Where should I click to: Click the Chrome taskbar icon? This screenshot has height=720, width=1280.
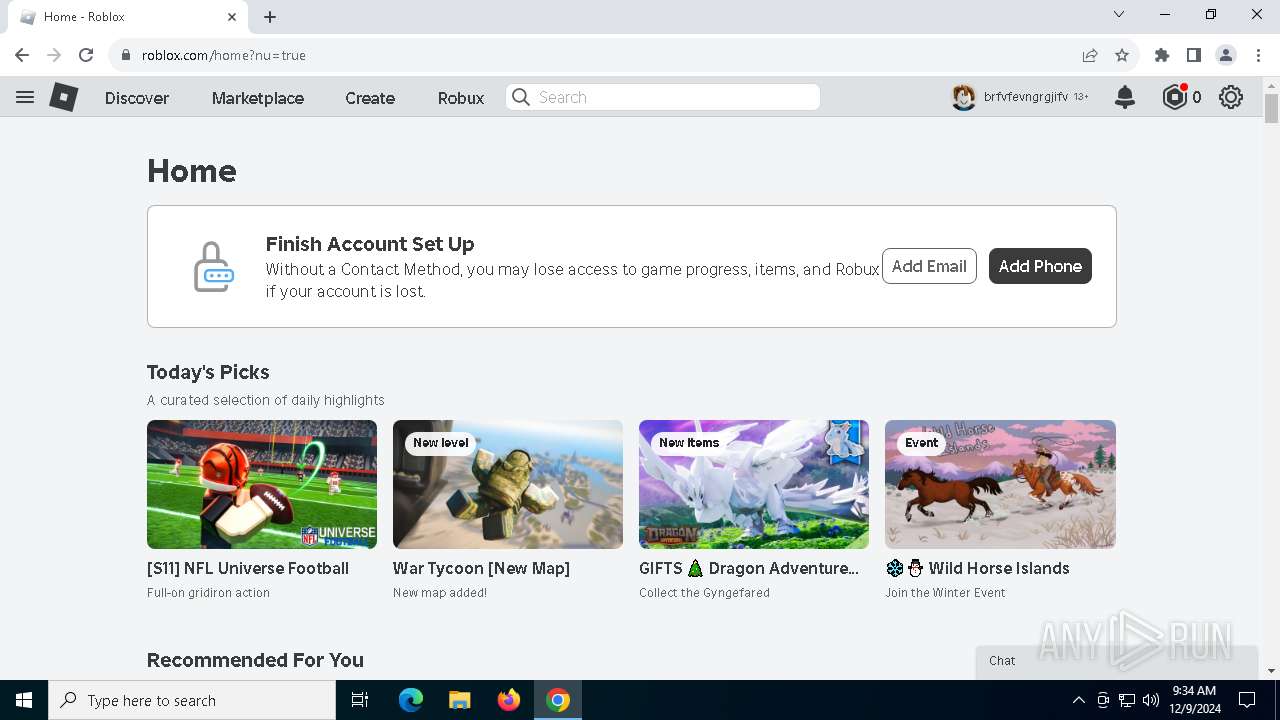point(558,700)
